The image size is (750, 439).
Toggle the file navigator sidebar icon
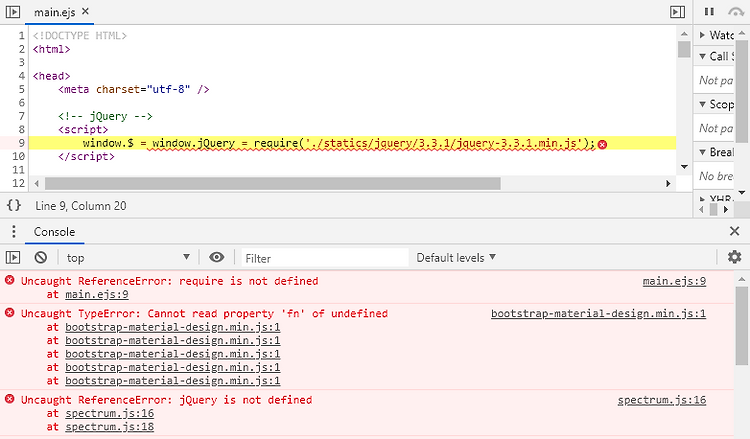tap(12, 11)
